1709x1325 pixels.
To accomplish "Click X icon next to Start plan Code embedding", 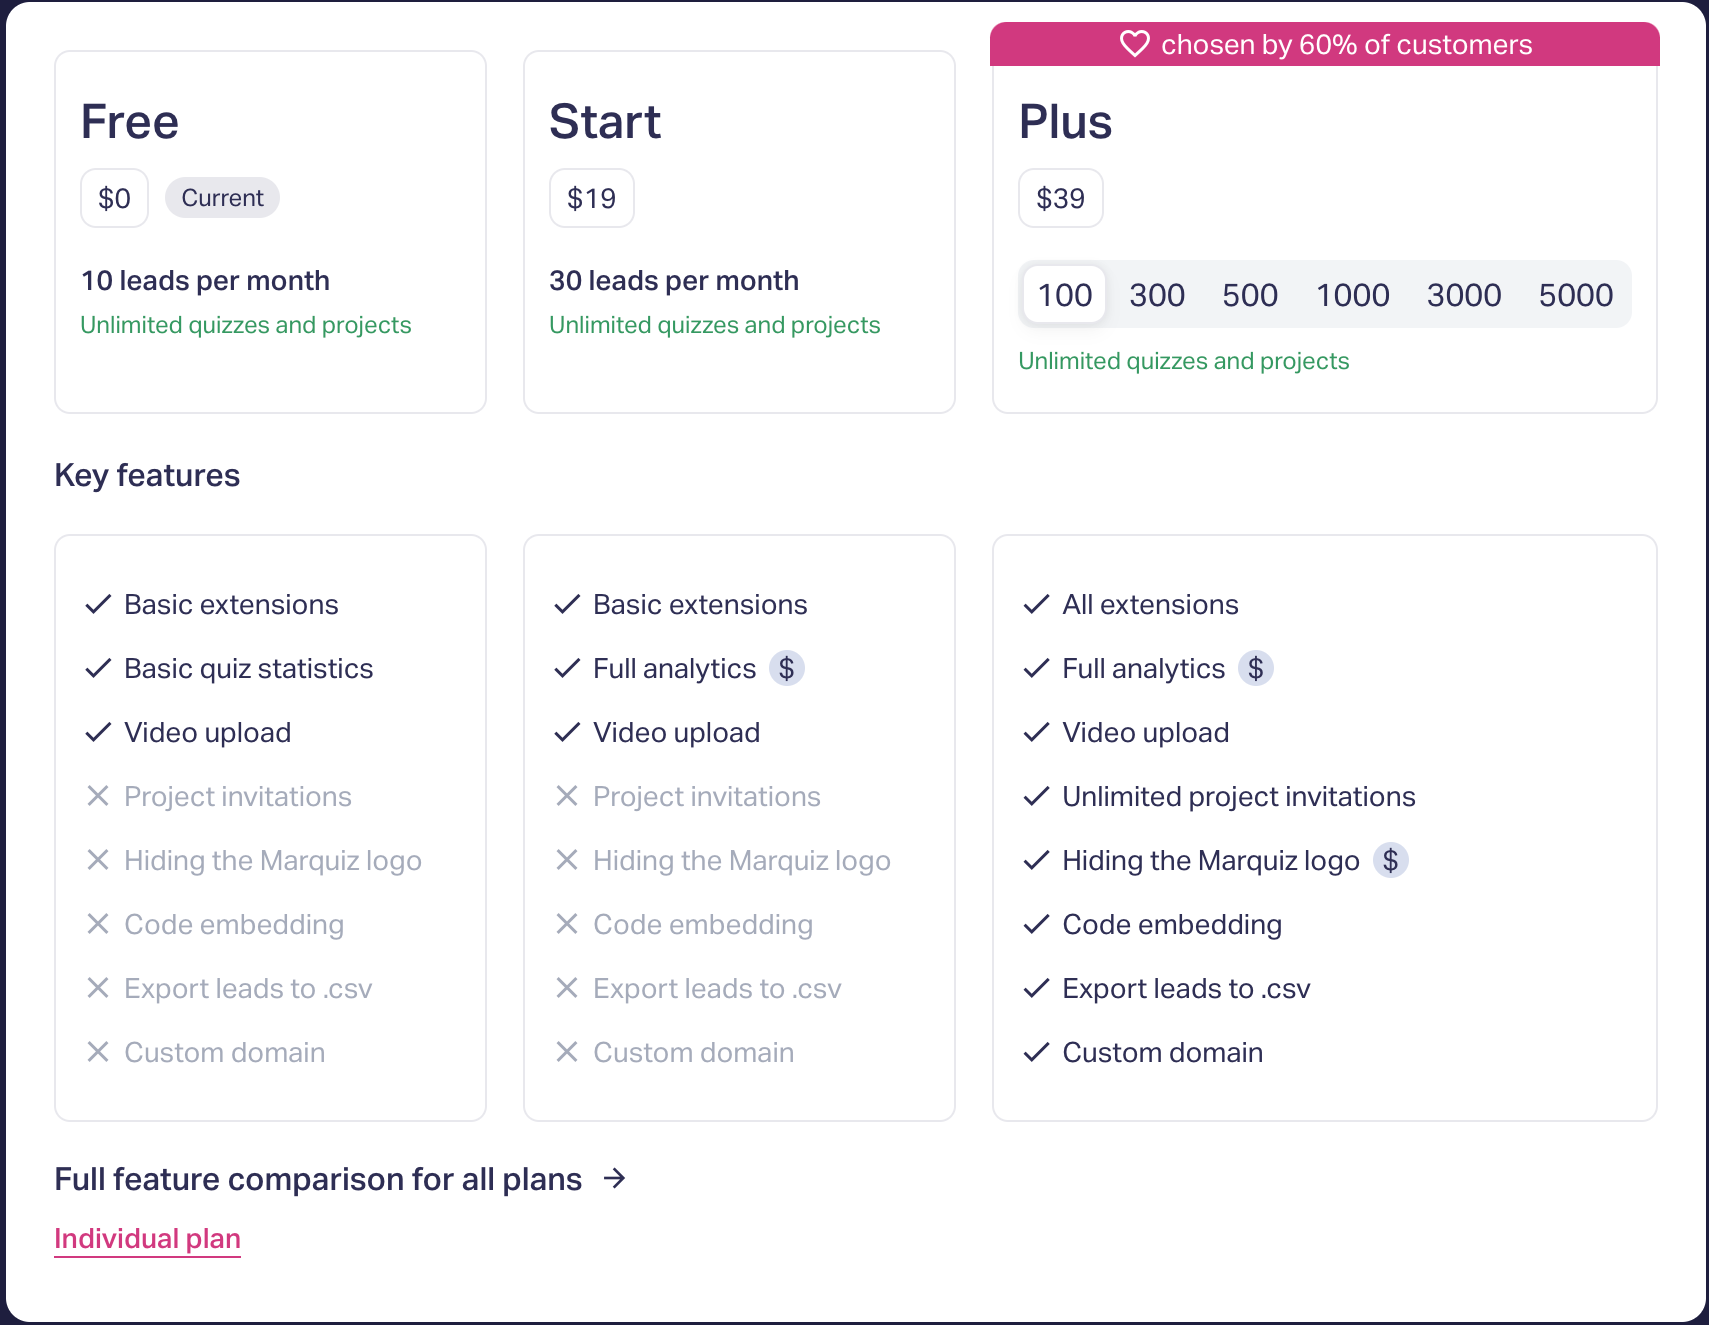I will coord(567,924).
